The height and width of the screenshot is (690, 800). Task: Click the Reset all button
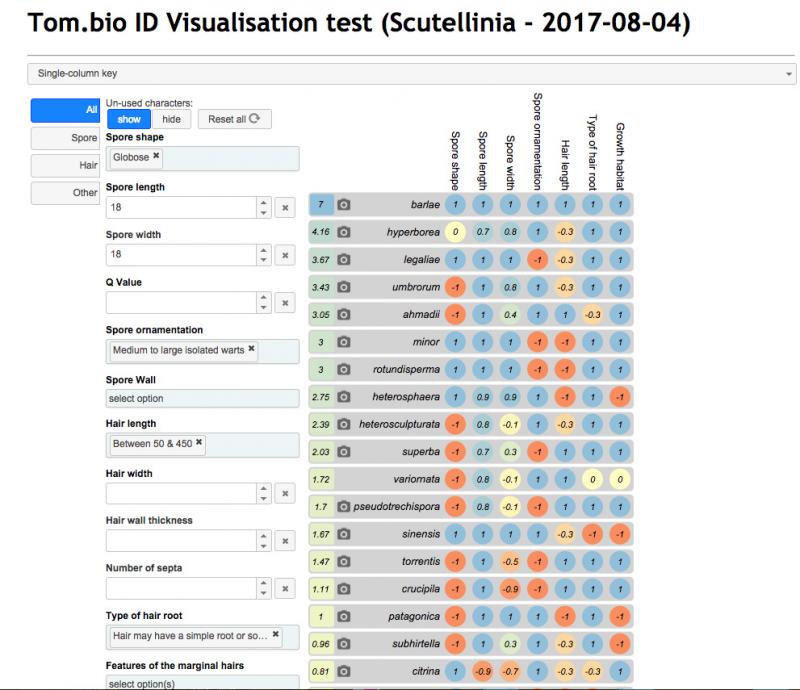[234, 119]
